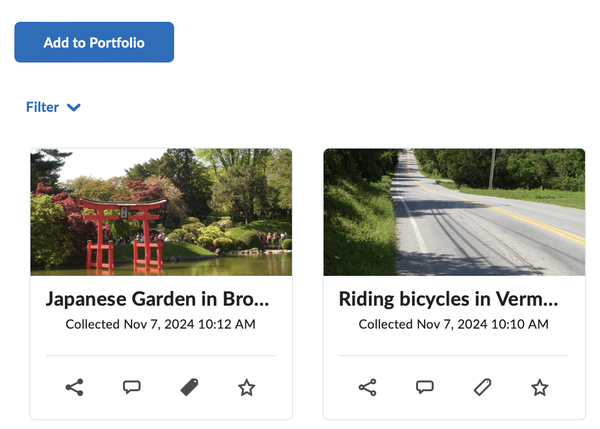
Task: Expand the Filter dropdown
Action: (x=53, y=107)
